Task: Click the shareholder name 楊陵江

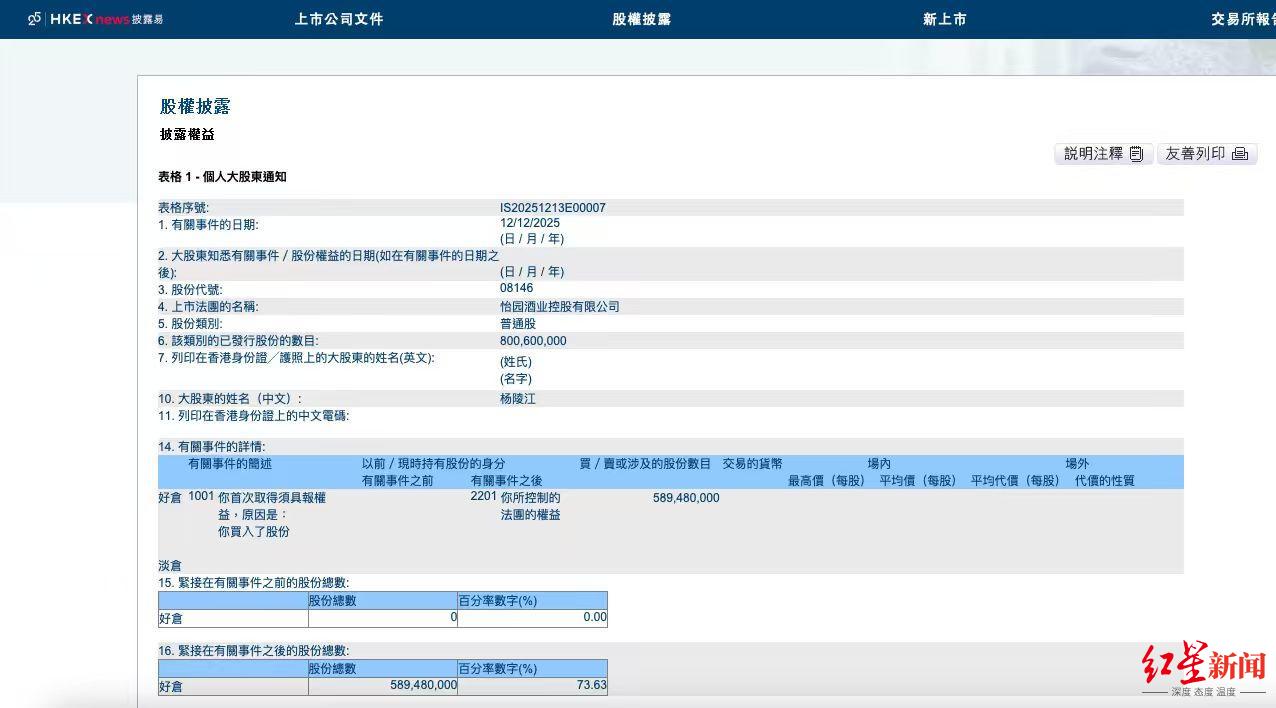Action: pyautogui.click(x=515, y=398)
